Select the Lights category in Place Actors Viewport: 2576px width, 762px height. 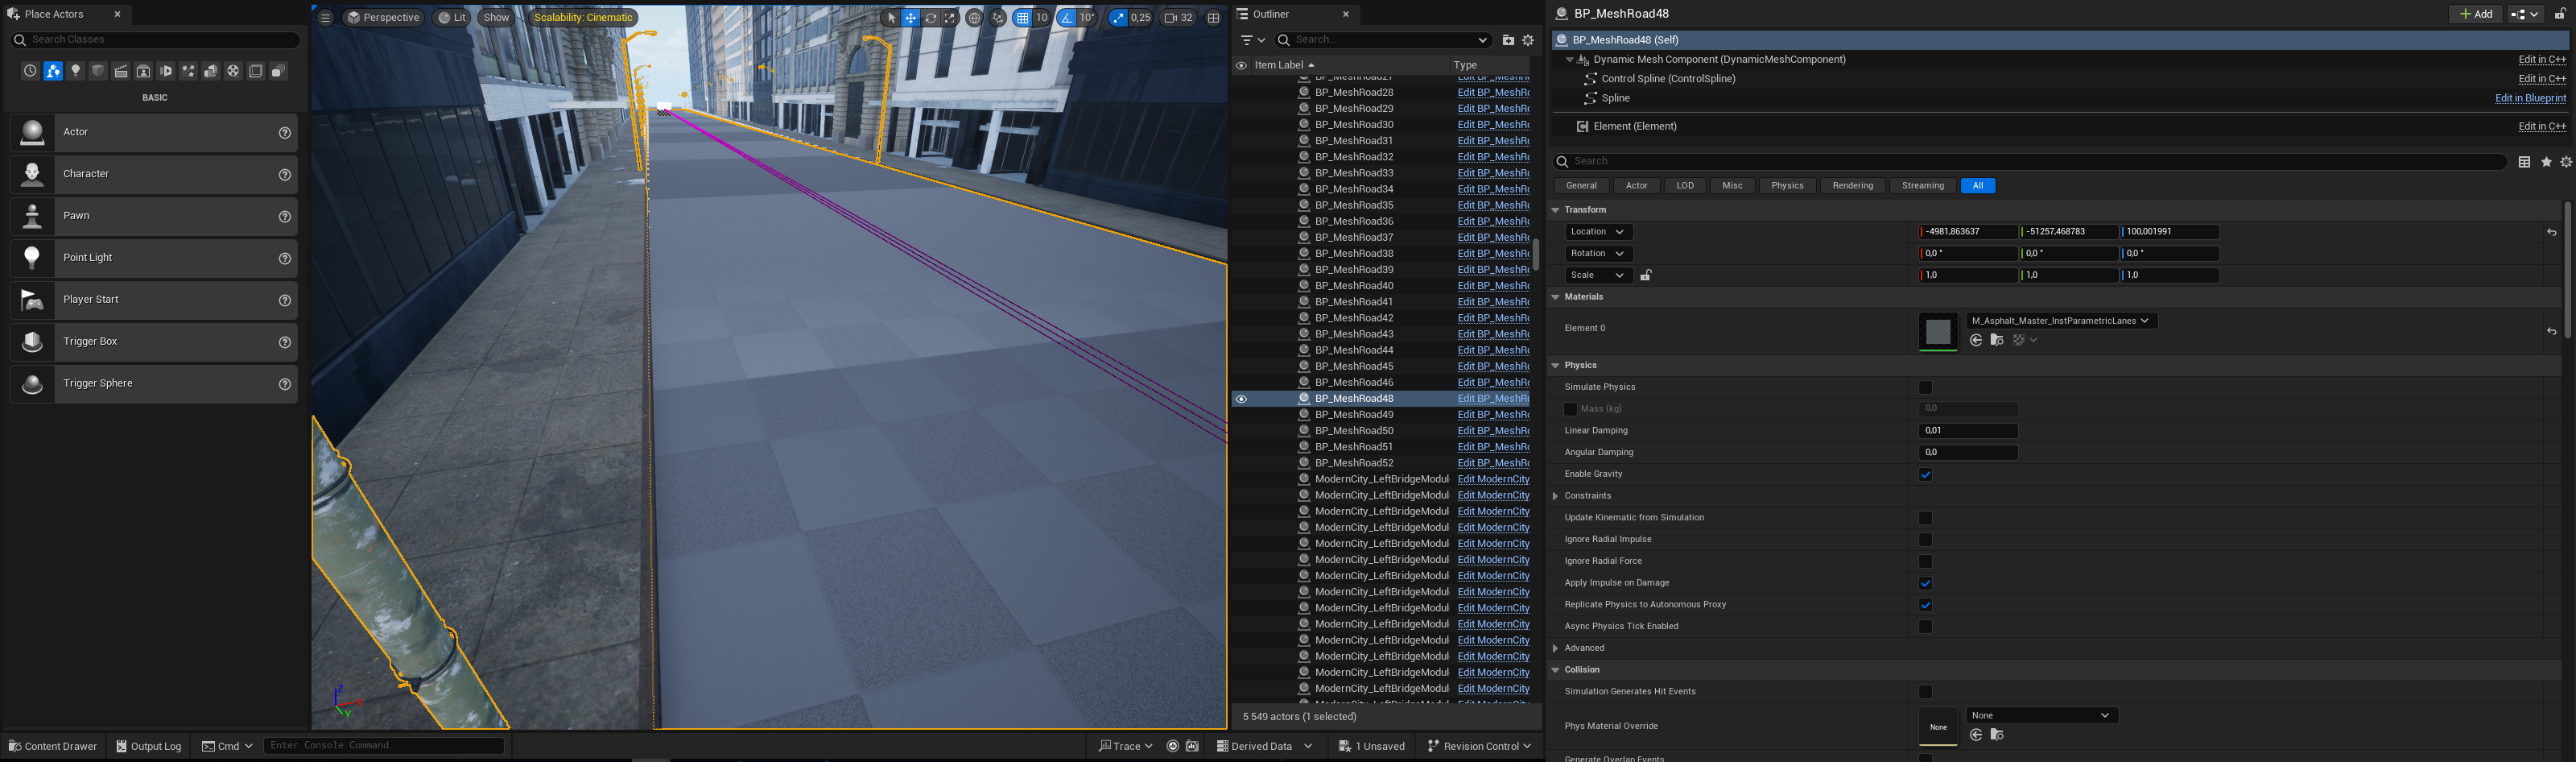click(75, 71)
